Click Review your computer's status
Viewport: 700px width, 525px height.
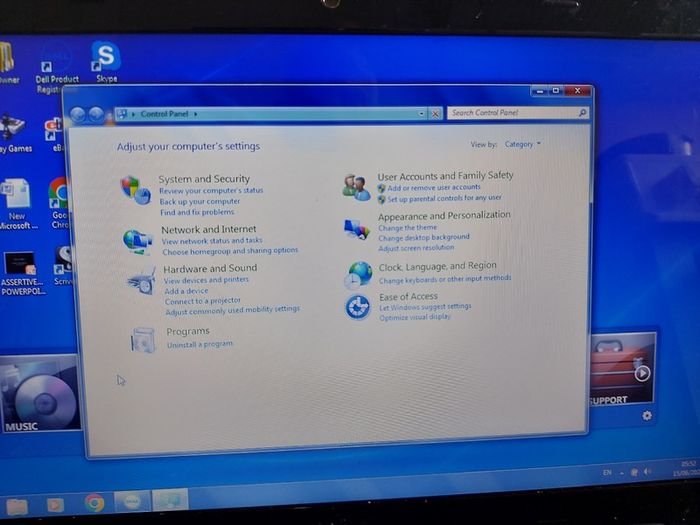pos(211,191)
